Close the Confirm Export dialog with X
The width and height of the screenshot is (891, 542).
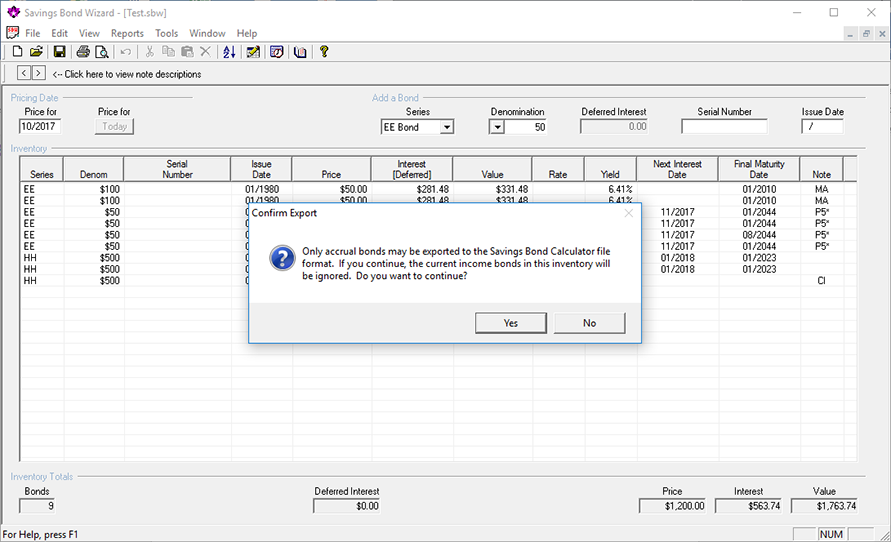click(x=628, y=213)
